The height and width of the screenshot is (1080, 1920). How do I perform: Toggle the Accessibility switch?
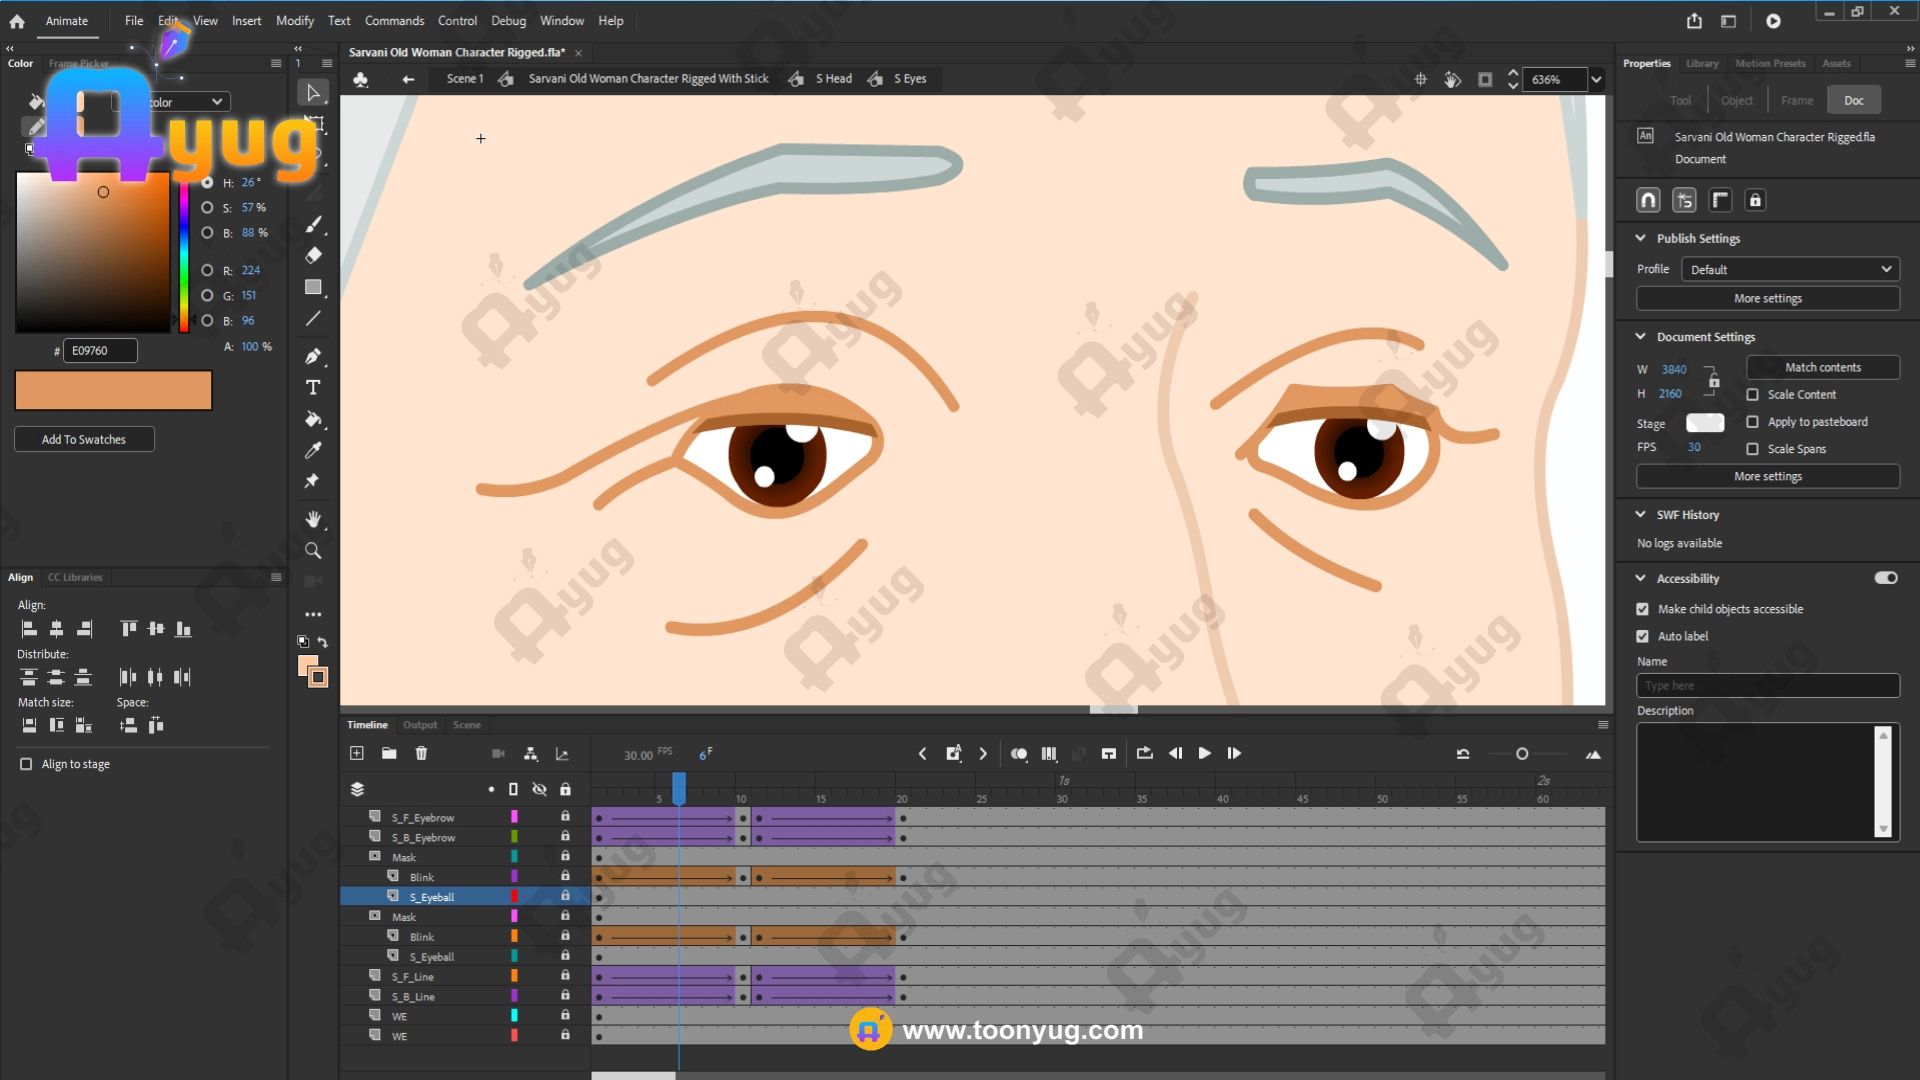point(1885,578)
